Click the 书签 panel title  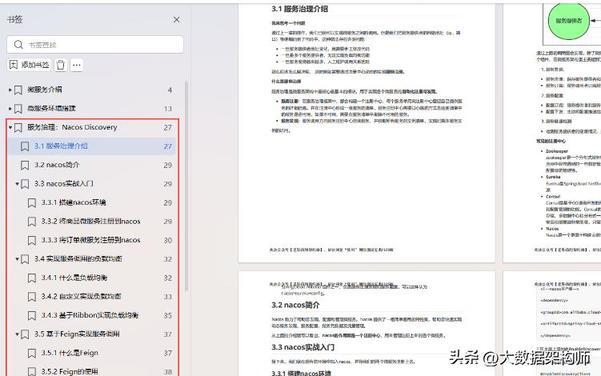tap(15, 20)
